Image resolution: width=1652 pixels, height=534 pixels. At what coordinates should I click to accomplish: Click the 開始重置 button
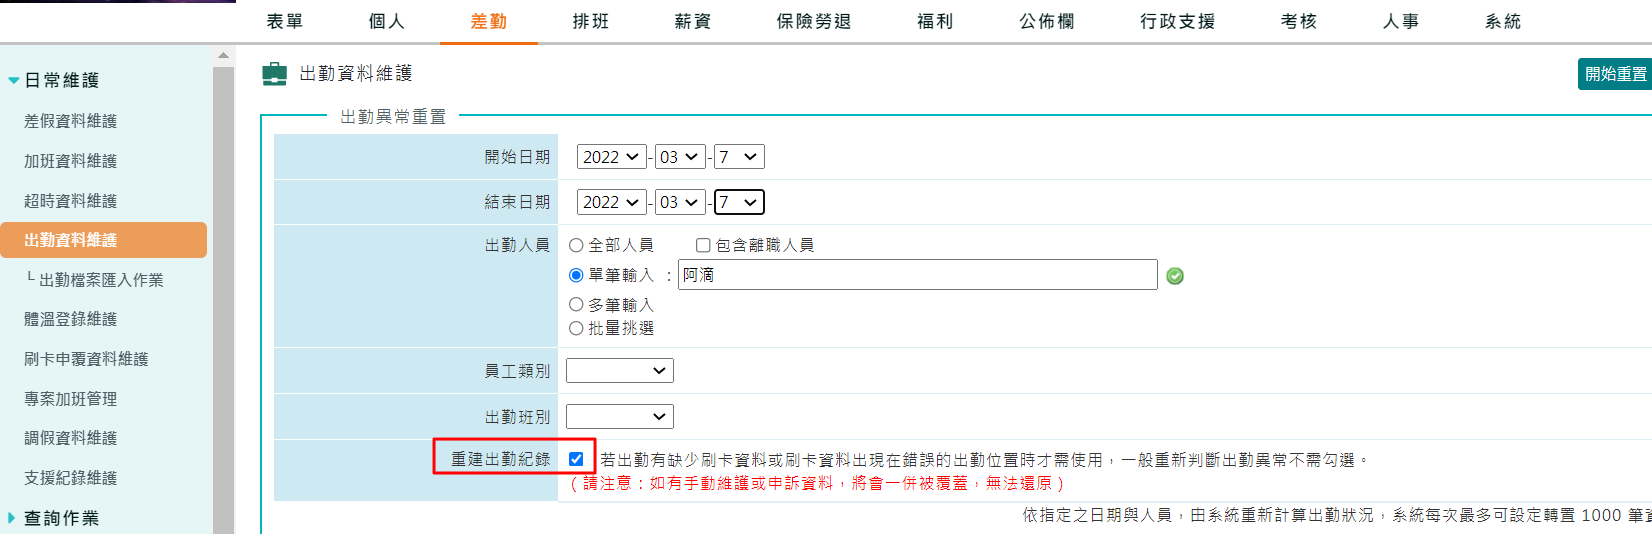[x=1615, y=74]
